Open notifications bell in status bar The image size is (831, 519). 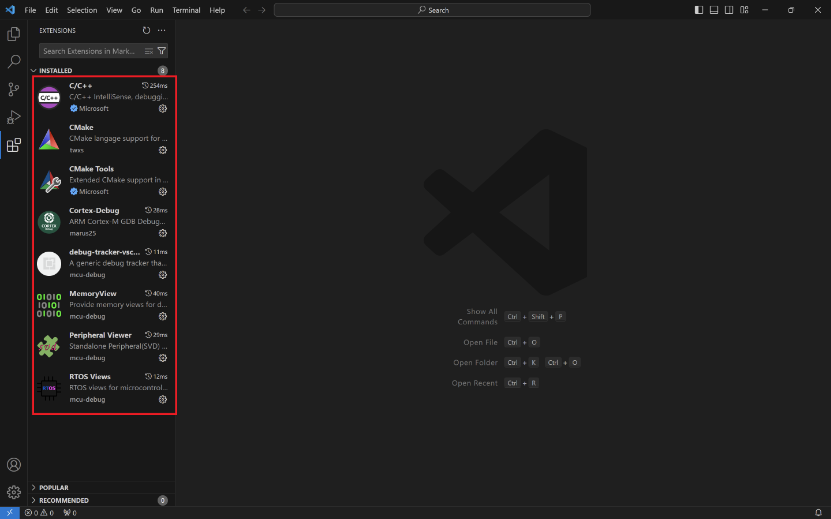[818, 513]
